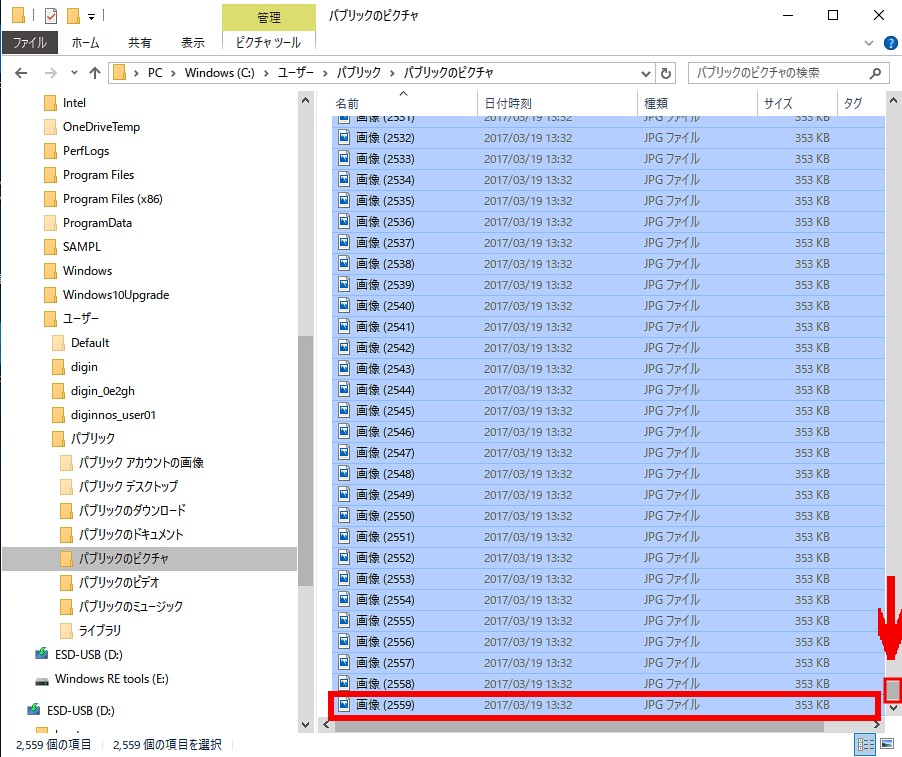
Task: Click the file name 画像 (2545)
Action: pyautogui.click(x=385, y=411)
